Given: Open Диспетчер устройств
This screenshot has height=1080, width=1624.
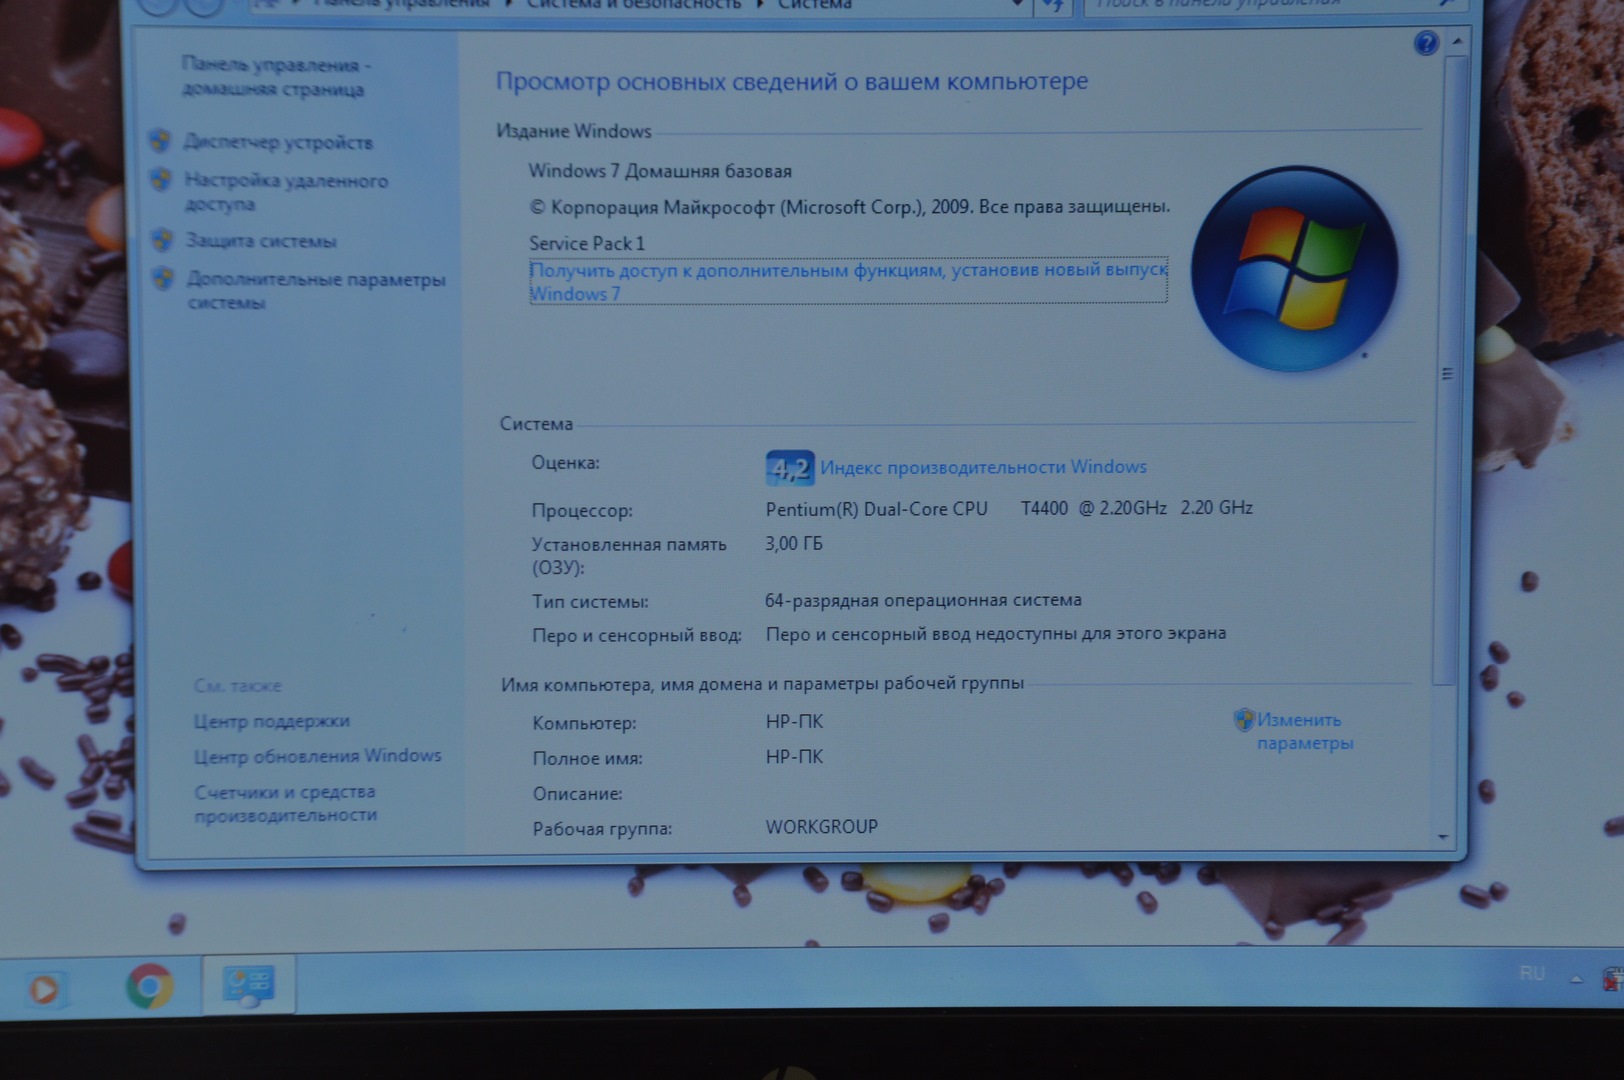Looking at the screenshot, I should 278,142.
